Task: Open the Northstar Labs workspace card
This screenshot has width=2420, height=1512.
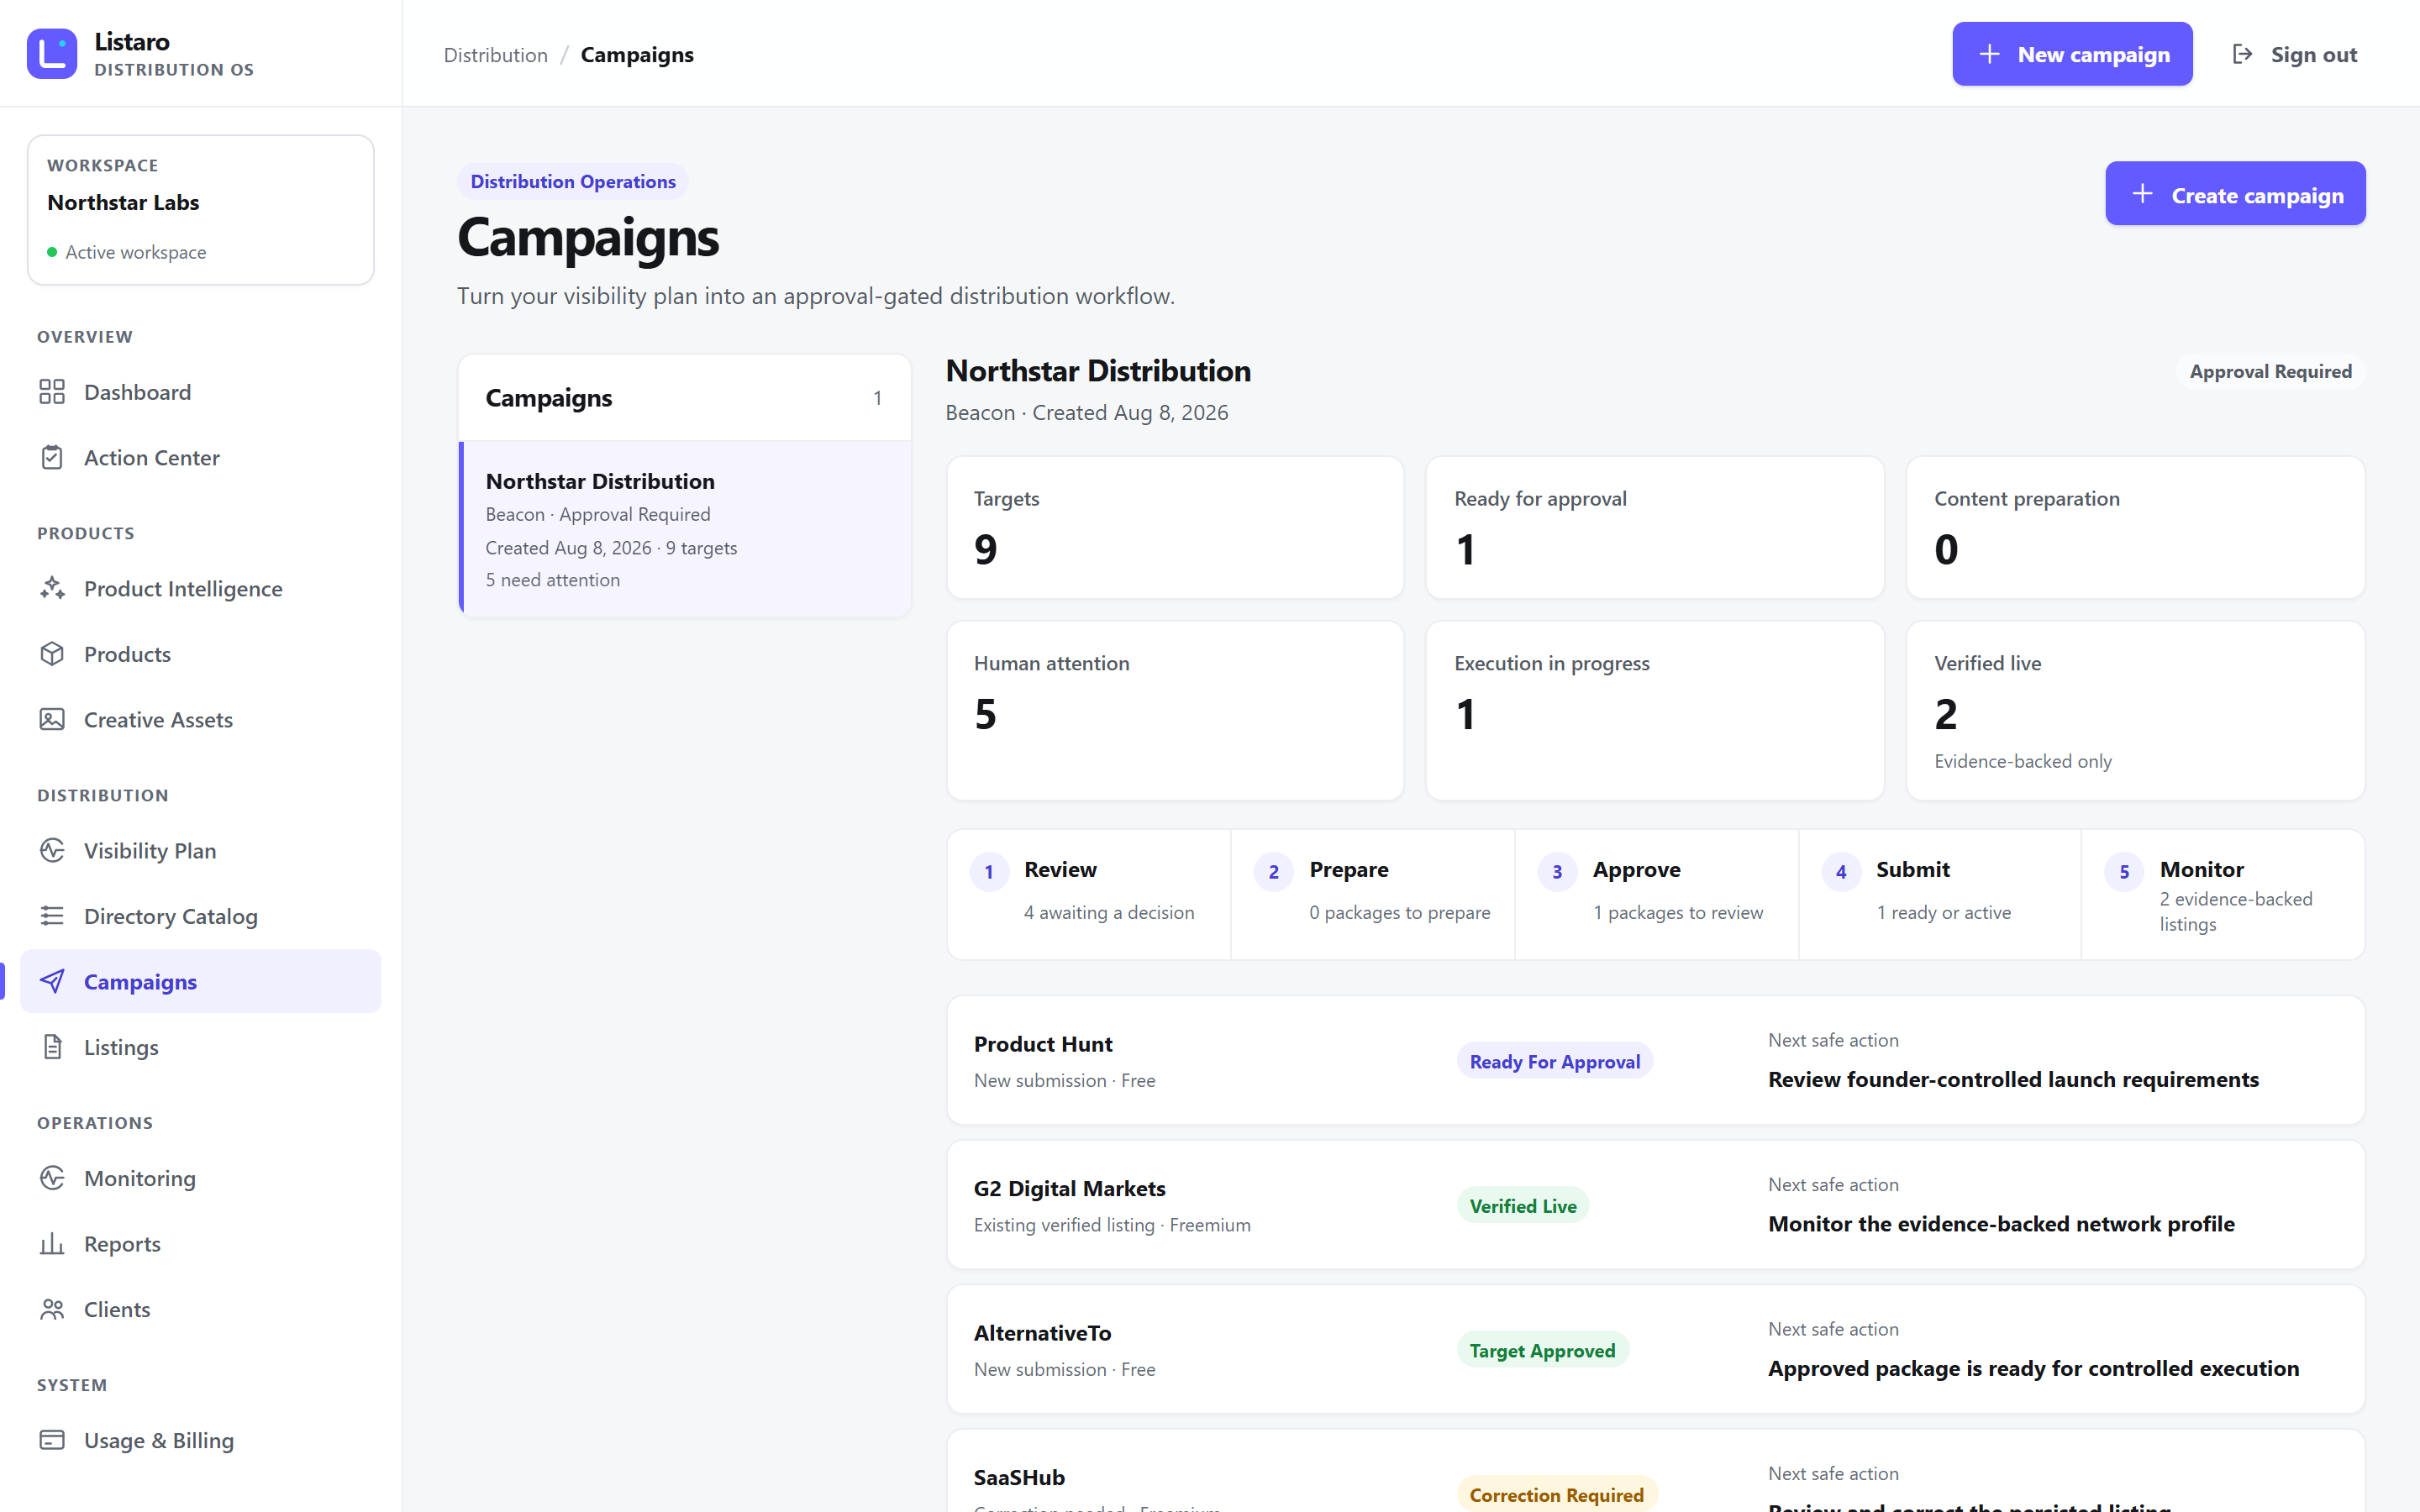Action: pyautogui.click(x=201, y=209)
